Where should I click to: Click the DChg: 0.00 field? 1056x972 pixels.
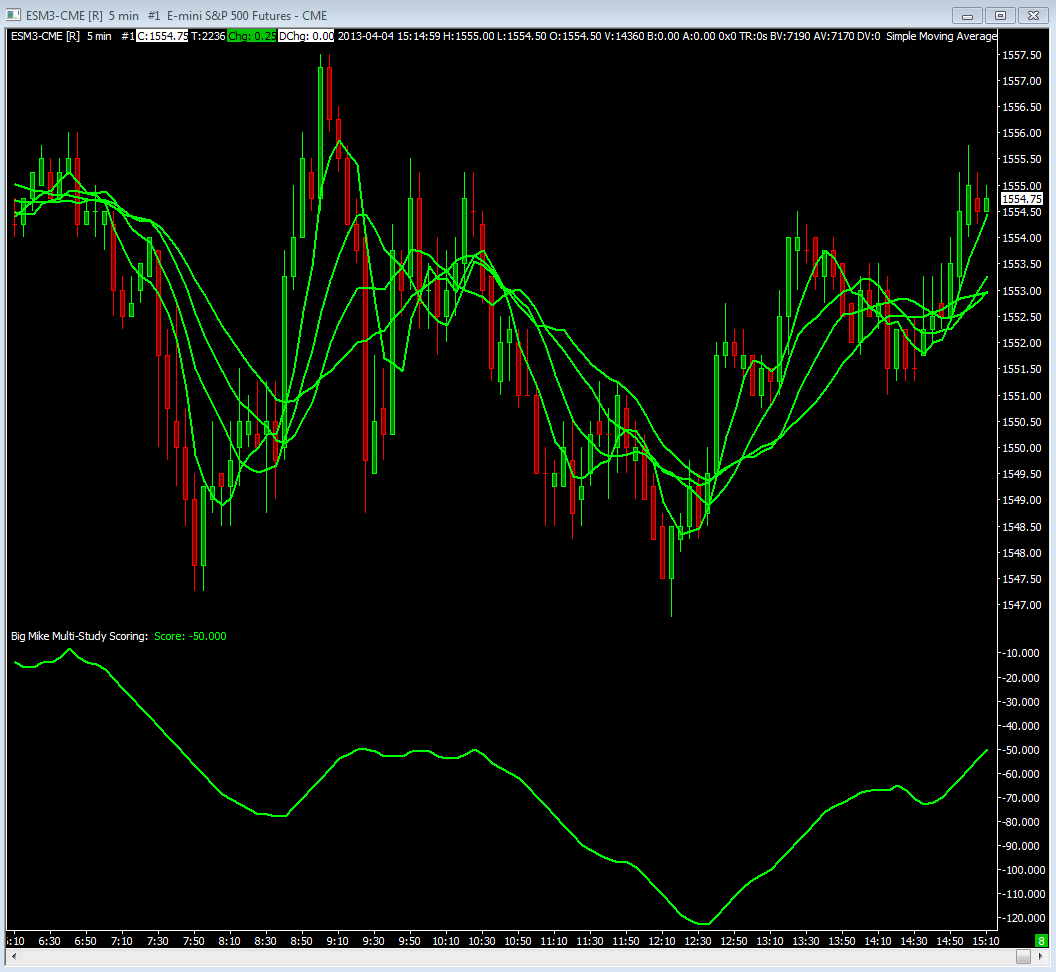pyautogui.click(x=306, y=36)
